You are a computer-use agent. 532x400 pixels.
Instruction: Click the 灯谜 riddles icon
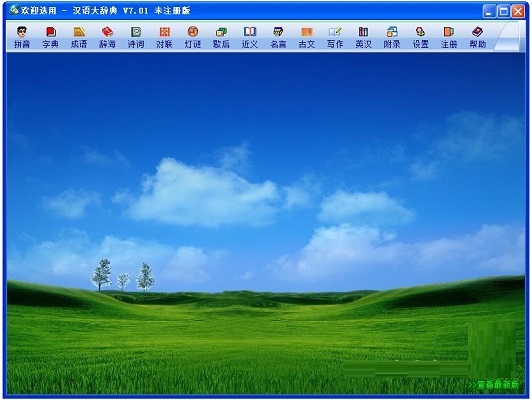(193, 37)
